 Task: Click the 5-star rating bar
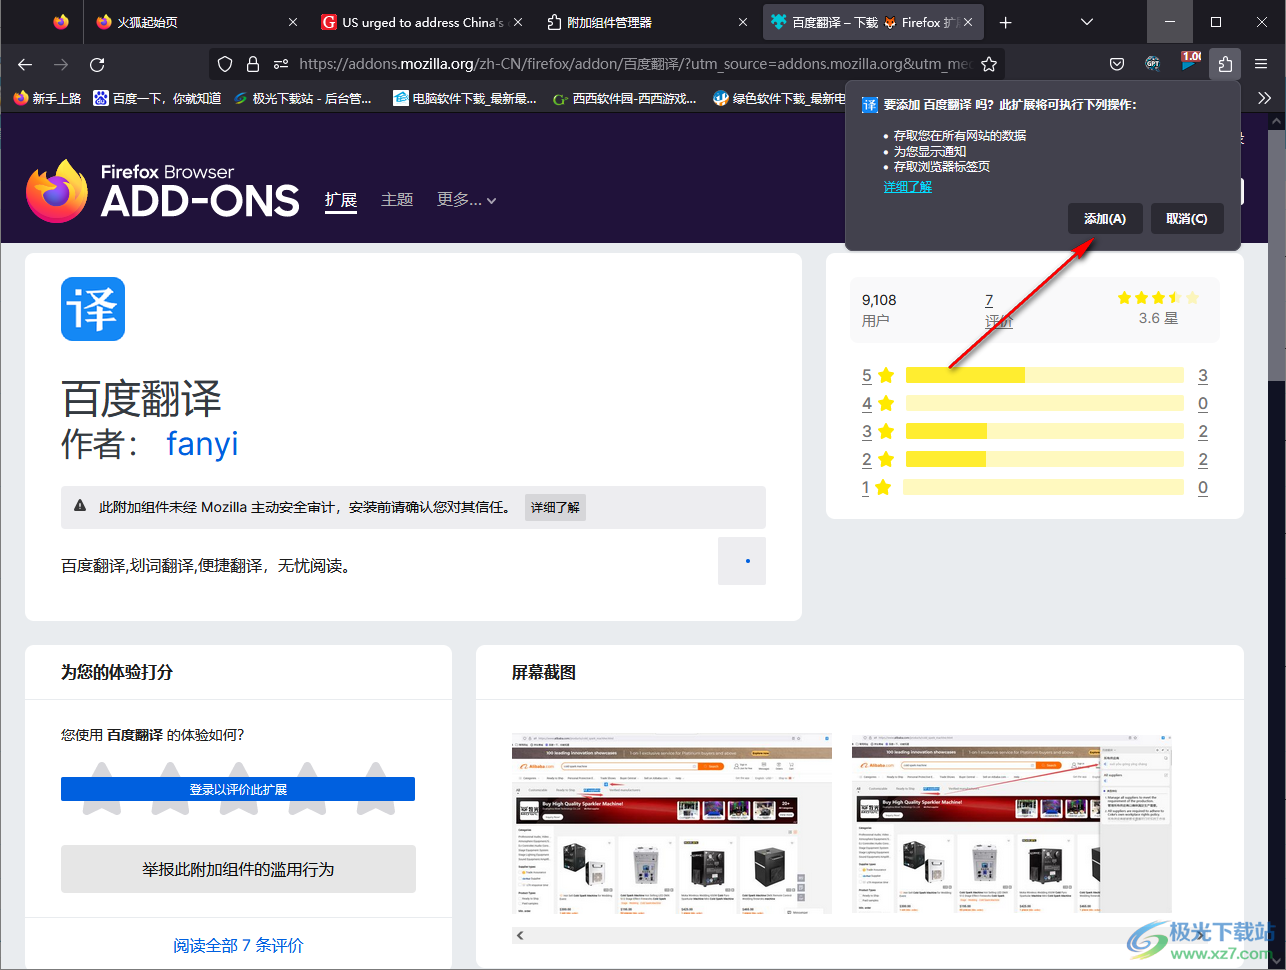[x=1044, y=375]
